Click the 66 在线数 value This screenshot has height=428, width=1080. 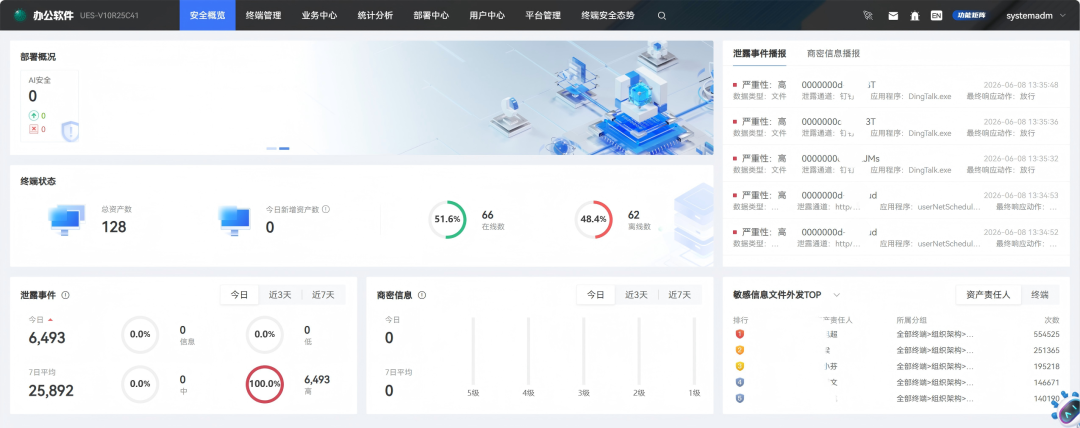click(488, 215)
